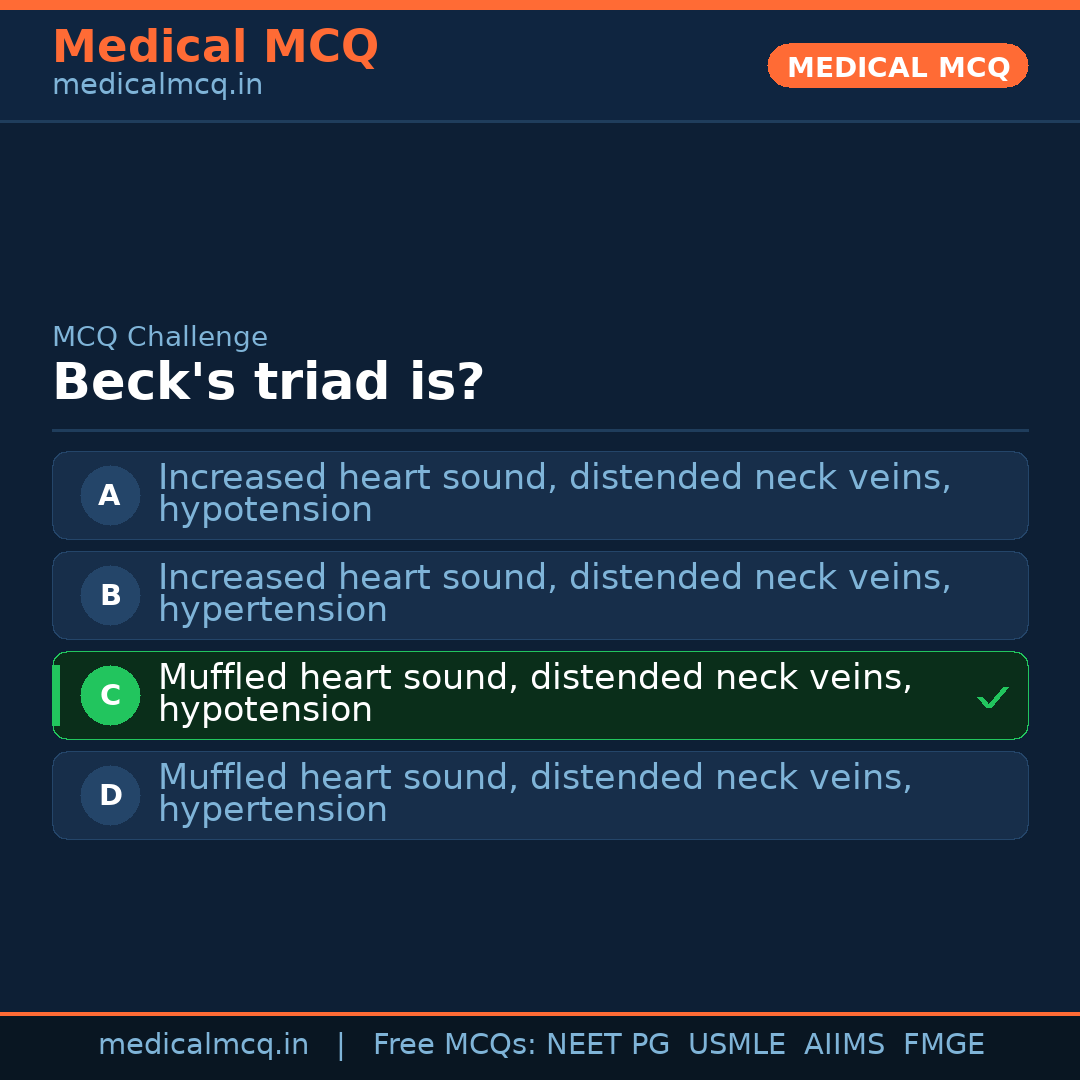Choose answer text 'Increased heart sound... hypertension'
Viewport: 1080px width, 1080px height.
pos(554,594)
